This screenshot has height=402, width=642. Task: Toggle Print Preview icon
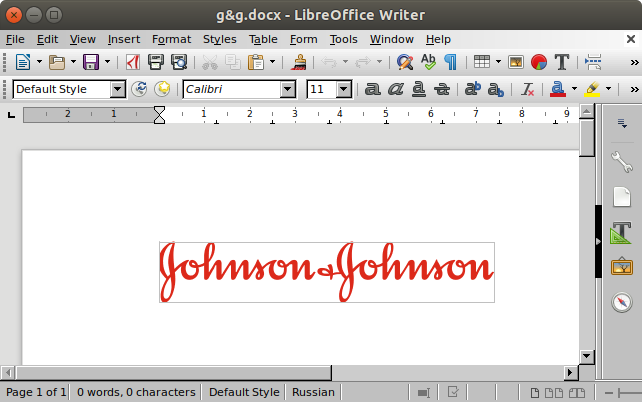[x=179, y=62]
